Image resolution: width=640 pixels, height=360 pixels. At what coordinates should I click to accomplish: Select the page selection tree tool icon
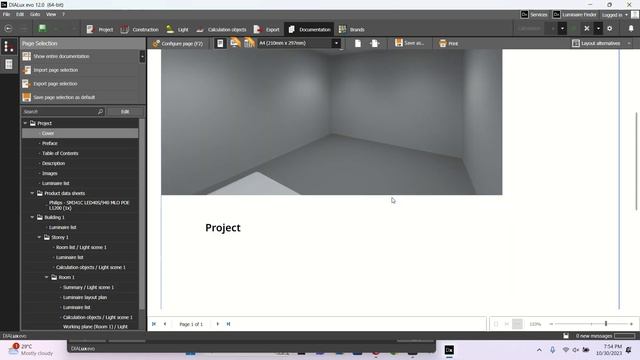point(9,46)
